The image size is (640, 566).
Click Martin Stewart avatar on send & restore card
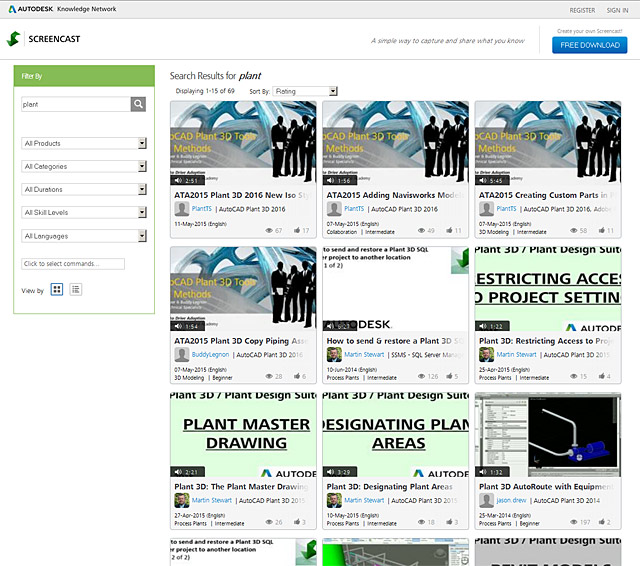click(x=334, y=355)
